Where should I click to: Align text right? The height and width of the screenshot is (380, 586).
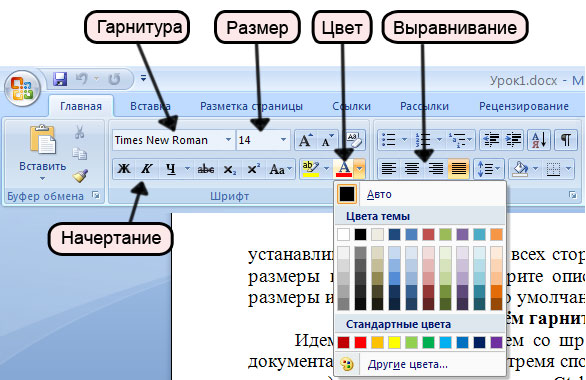435,169
